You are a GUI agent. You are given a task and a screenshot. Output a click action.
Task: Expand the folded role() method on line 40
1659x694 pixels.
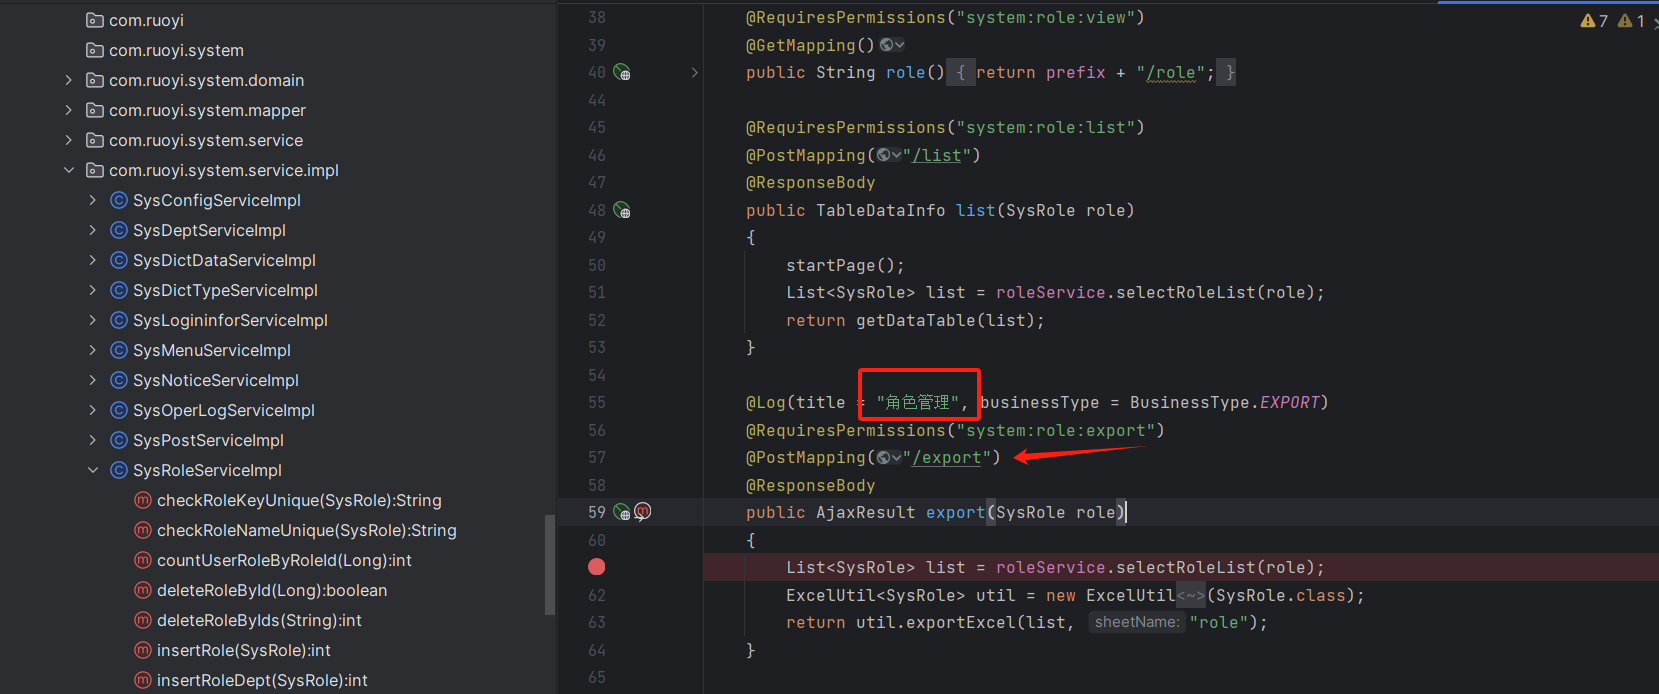[695, 73]
